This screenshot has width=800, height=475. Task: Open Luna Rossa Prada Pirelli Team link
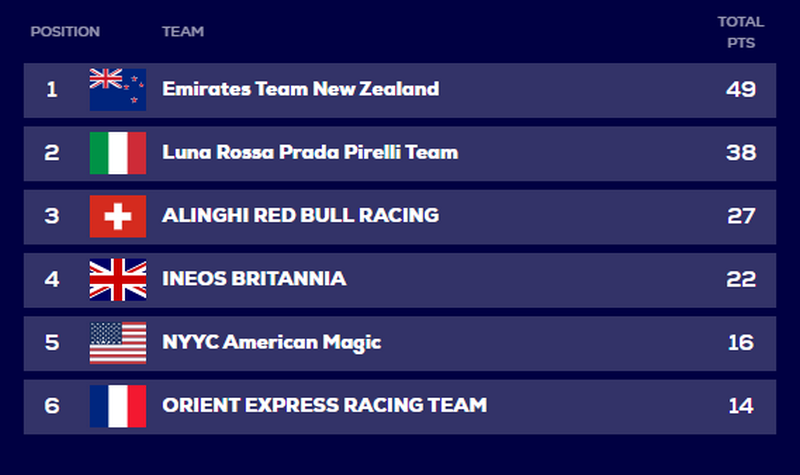click(x=310, y=153)
